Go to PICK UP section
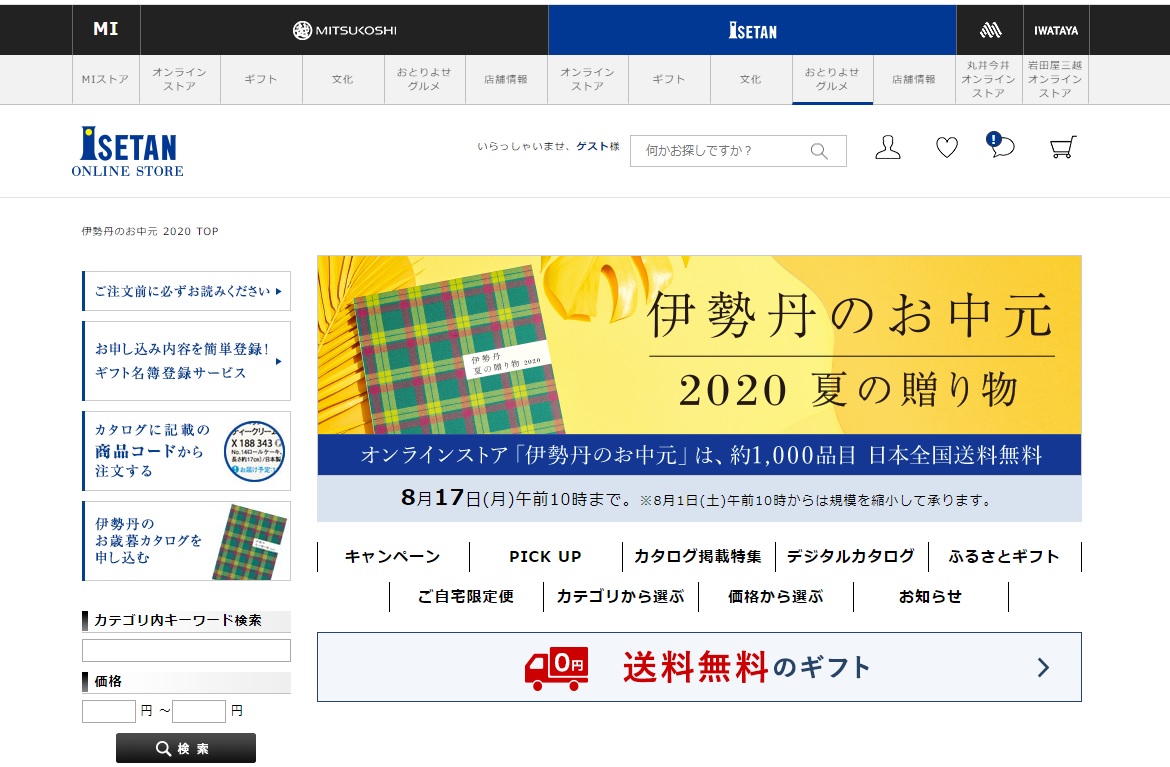This screenshot has height=767, width=1170. 545,557
